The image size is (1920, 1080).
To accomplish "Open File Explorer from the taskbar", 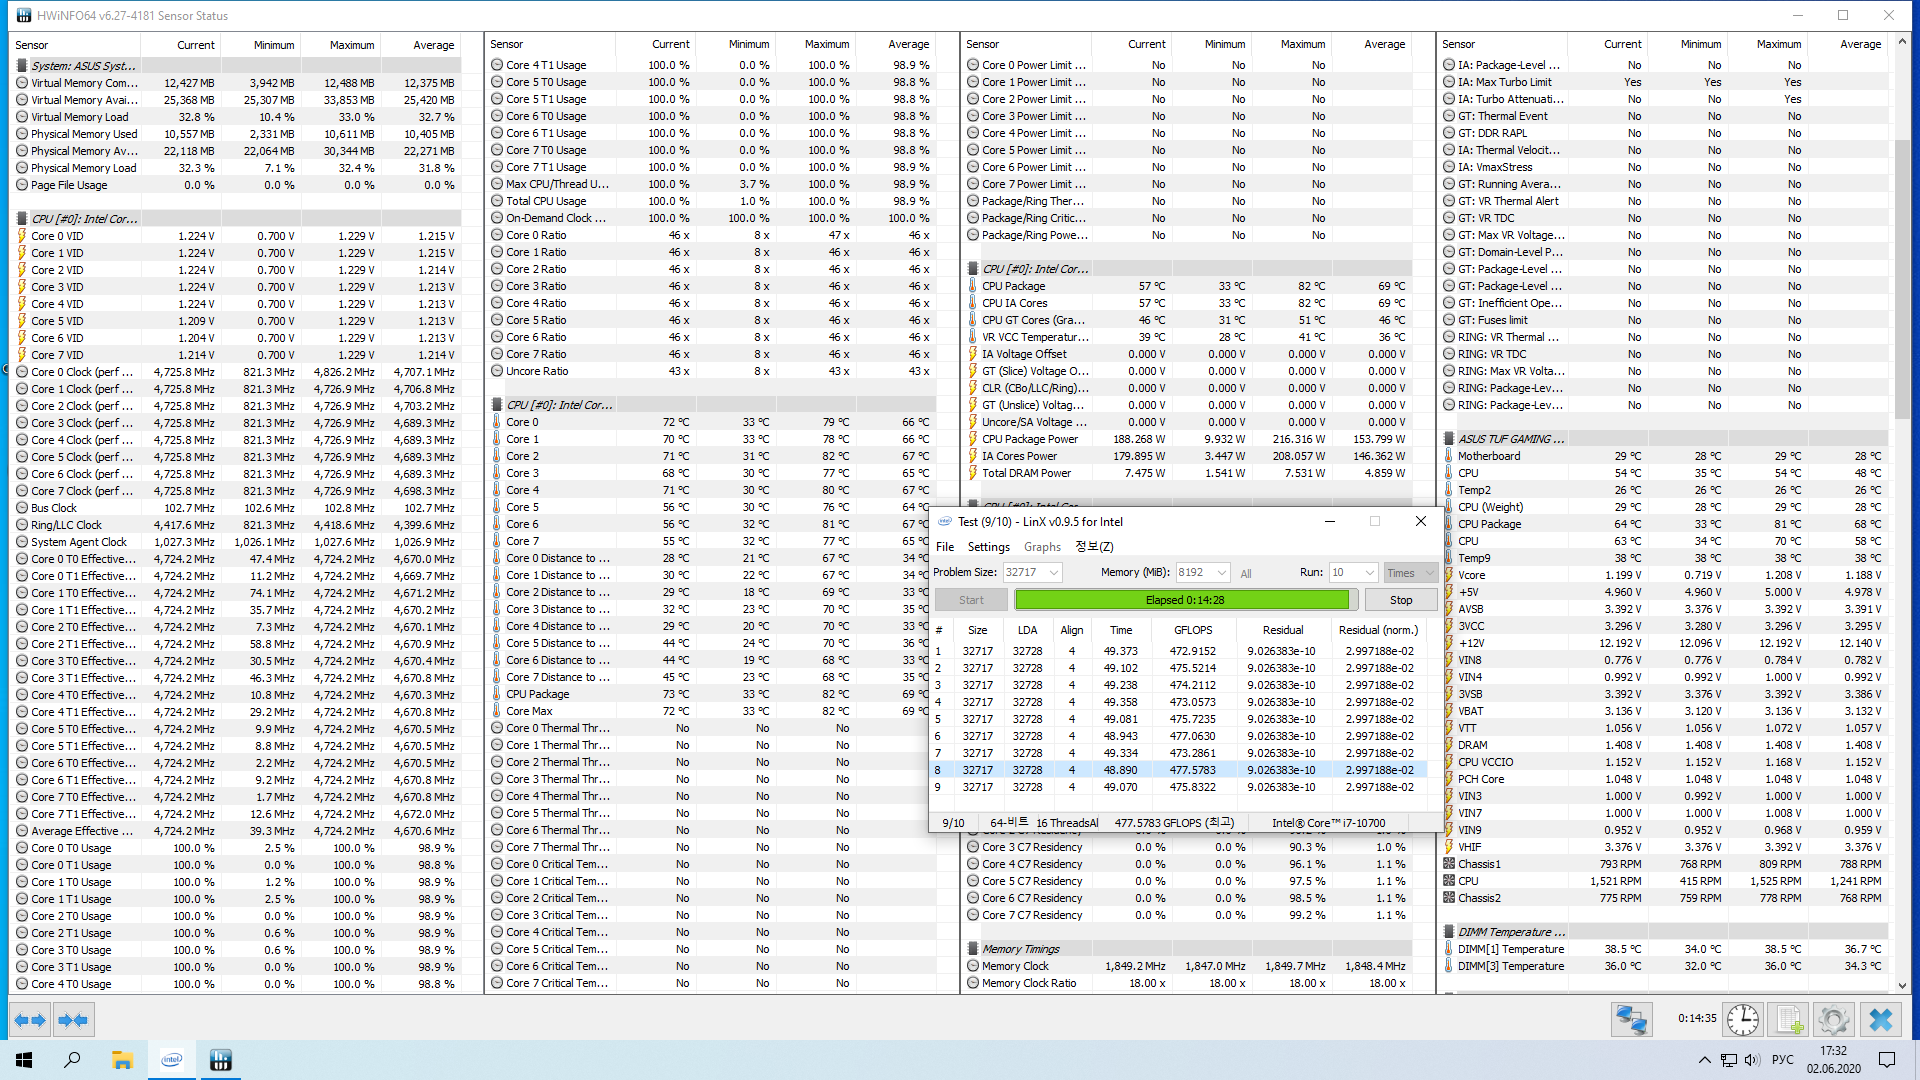I will click(x=122, y=1060).
